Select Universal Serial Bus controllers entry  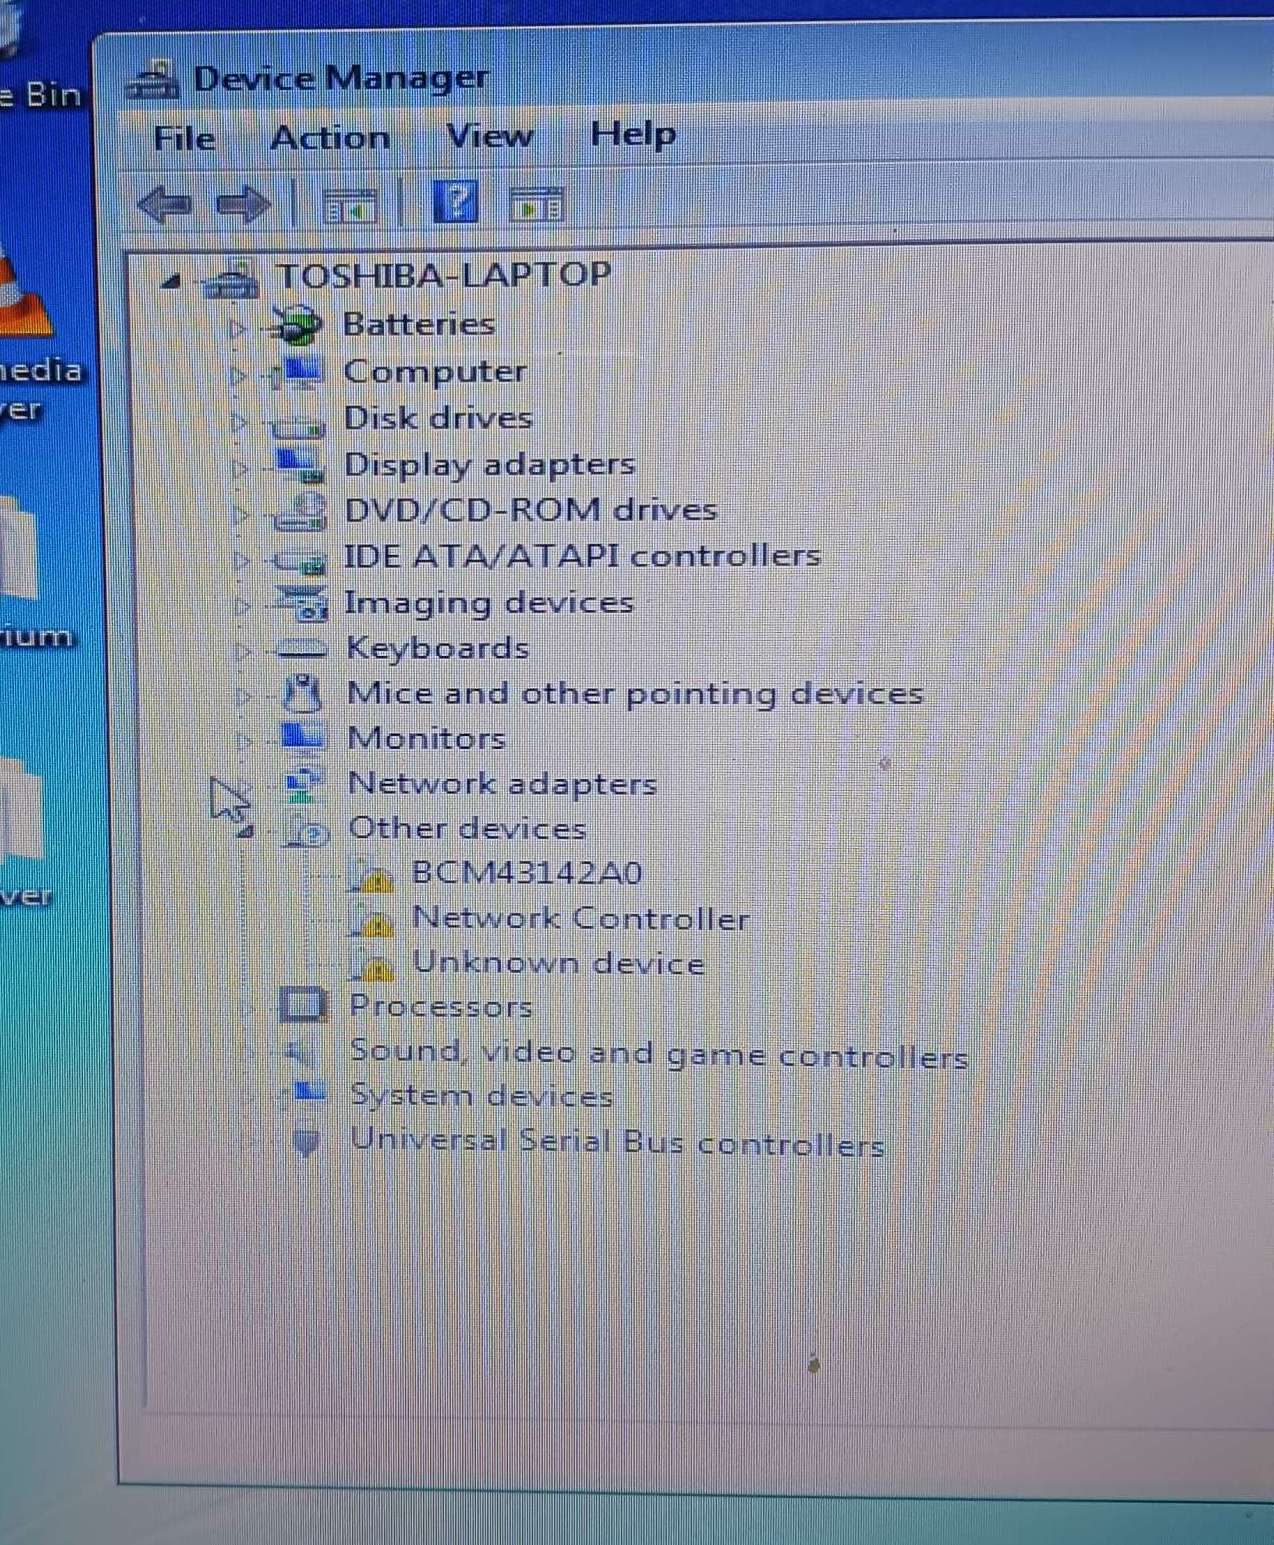tap(617, 1142)
